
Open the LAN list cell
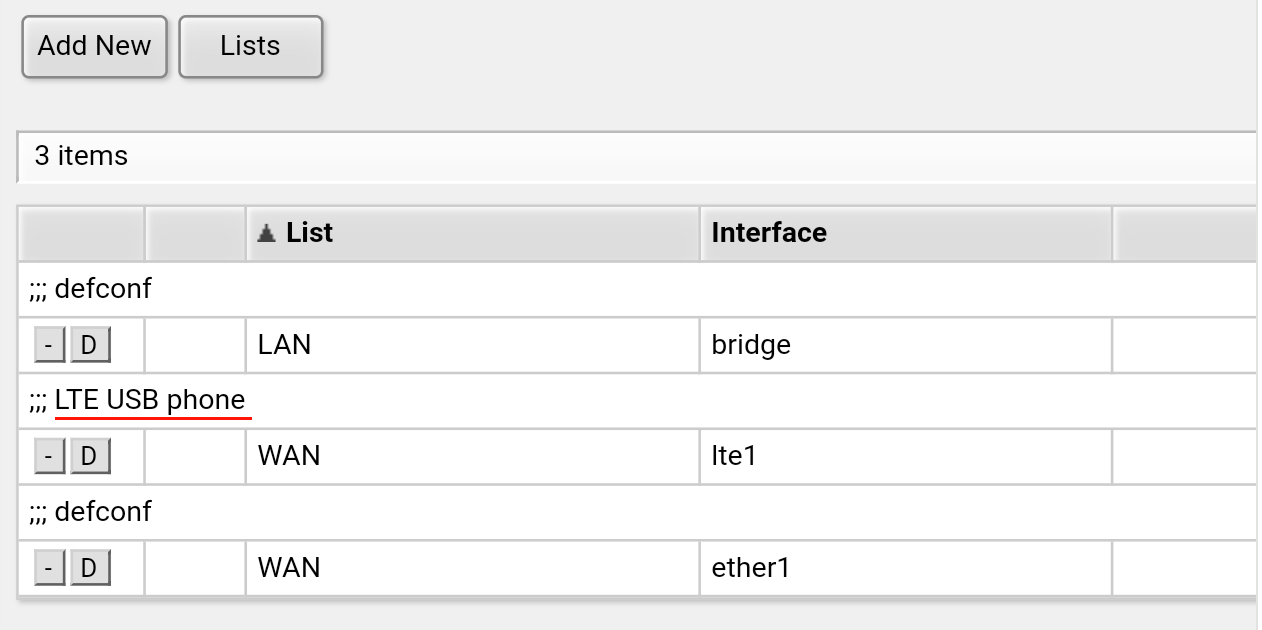coord(284,345)
